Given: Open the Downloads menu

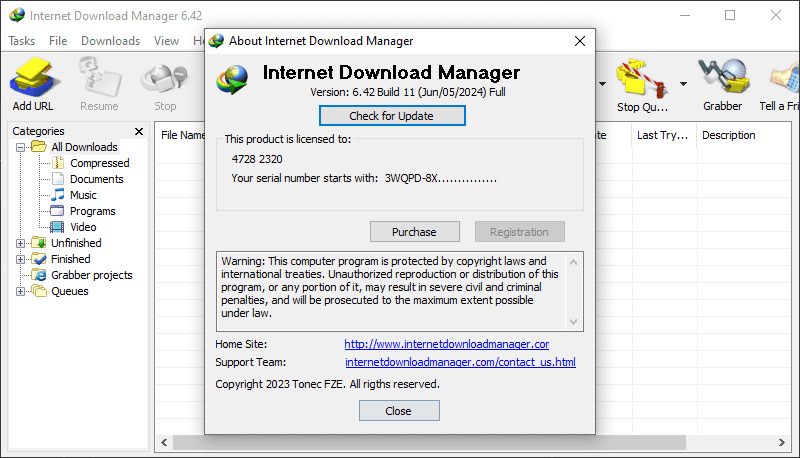Looking at the screenshot, I should 110,41.
